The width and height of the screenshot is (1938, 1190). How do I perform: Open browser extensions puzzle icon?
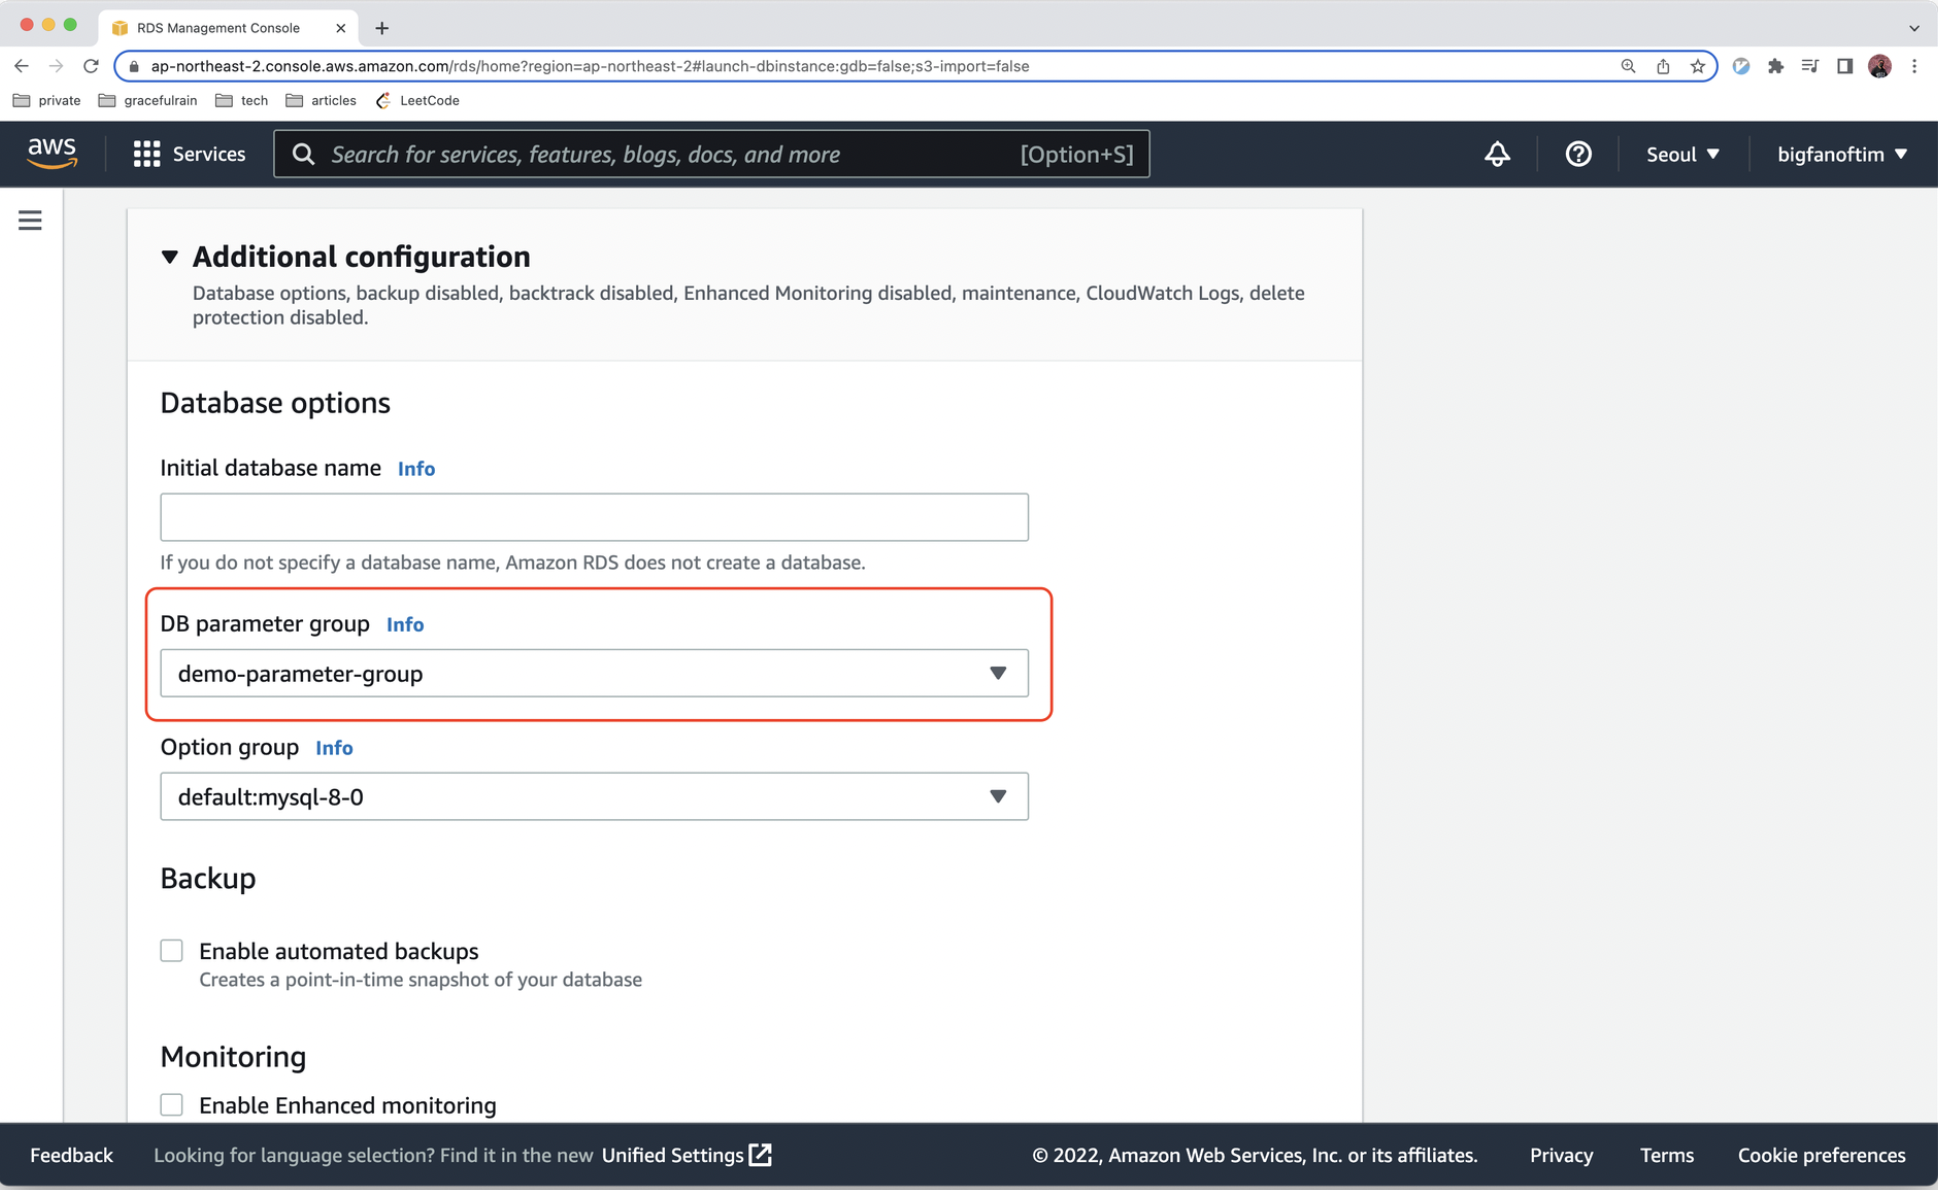coord(1775,66)
